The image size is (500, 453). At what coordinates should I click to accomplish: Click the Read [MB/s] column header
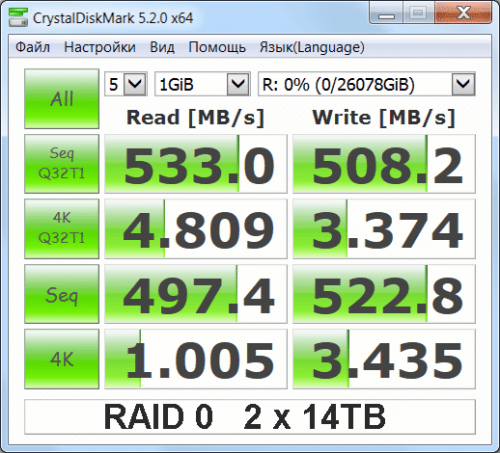tap(195, 117)
